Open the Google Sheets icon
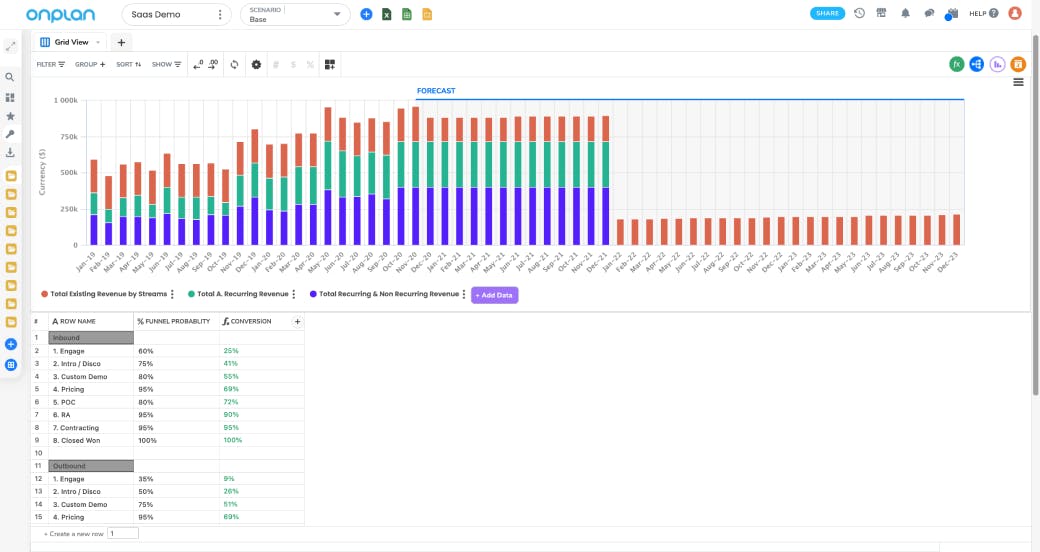The height and width of the screenshot is (552, 1040). point(407,14)
